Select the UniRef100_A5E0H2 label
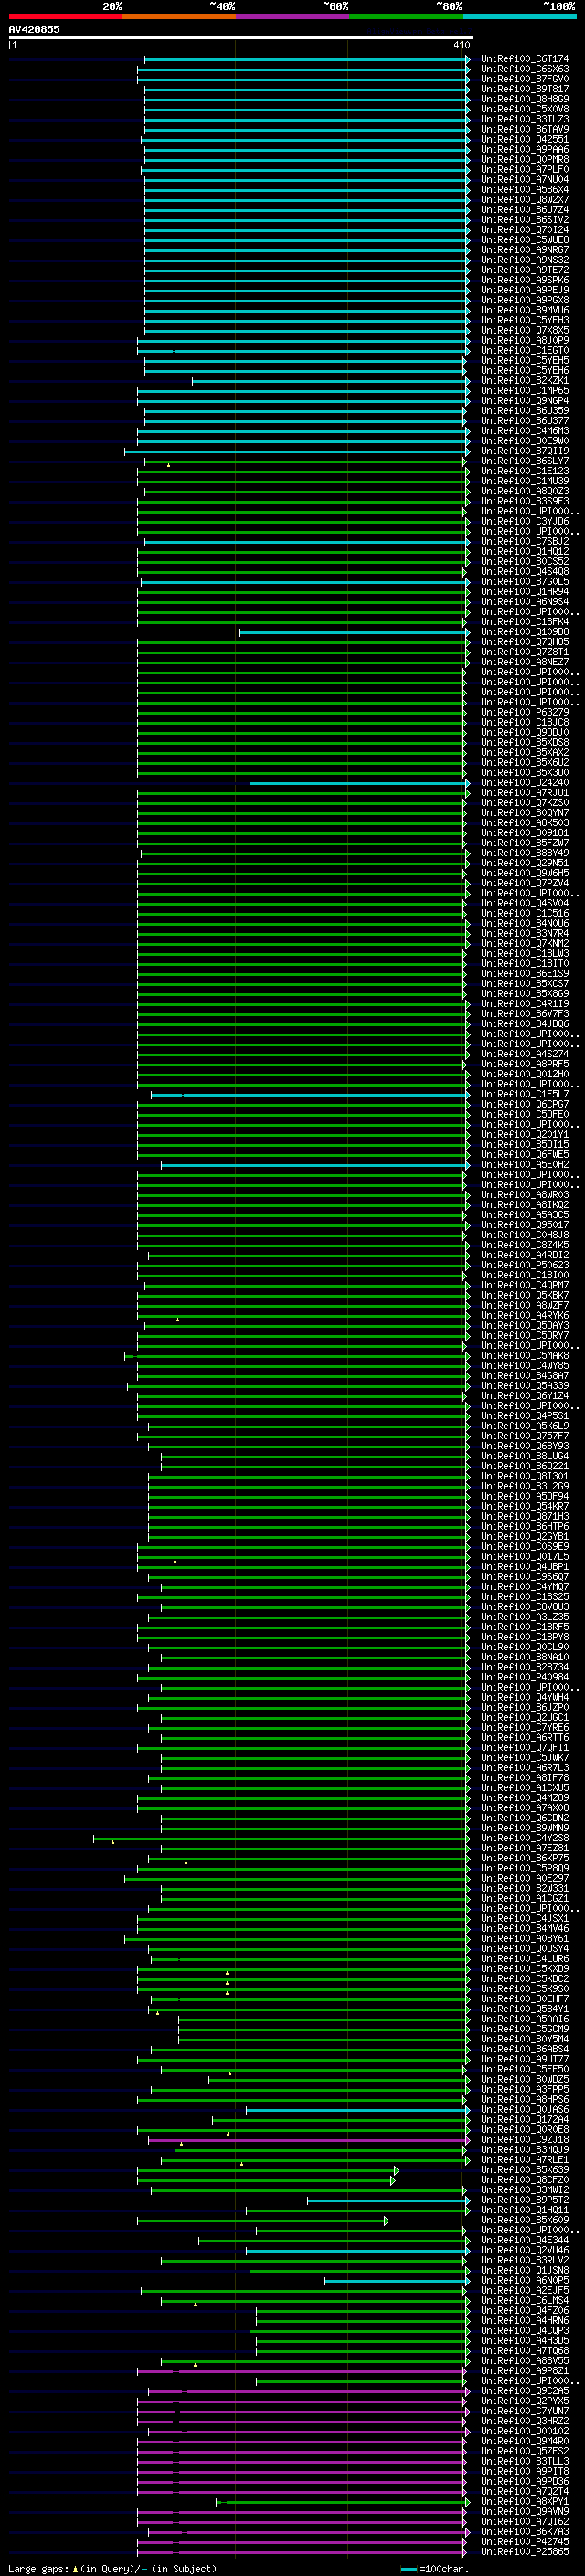The image size is (585, 2576). pyautogui.click(x=524, y=1165)
